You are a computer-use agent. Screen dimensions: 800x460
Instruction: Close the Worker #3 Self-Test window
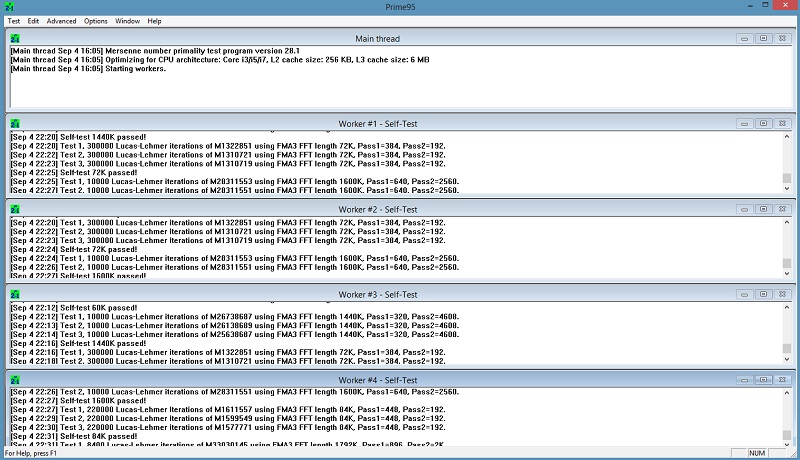tap(782, 294)
